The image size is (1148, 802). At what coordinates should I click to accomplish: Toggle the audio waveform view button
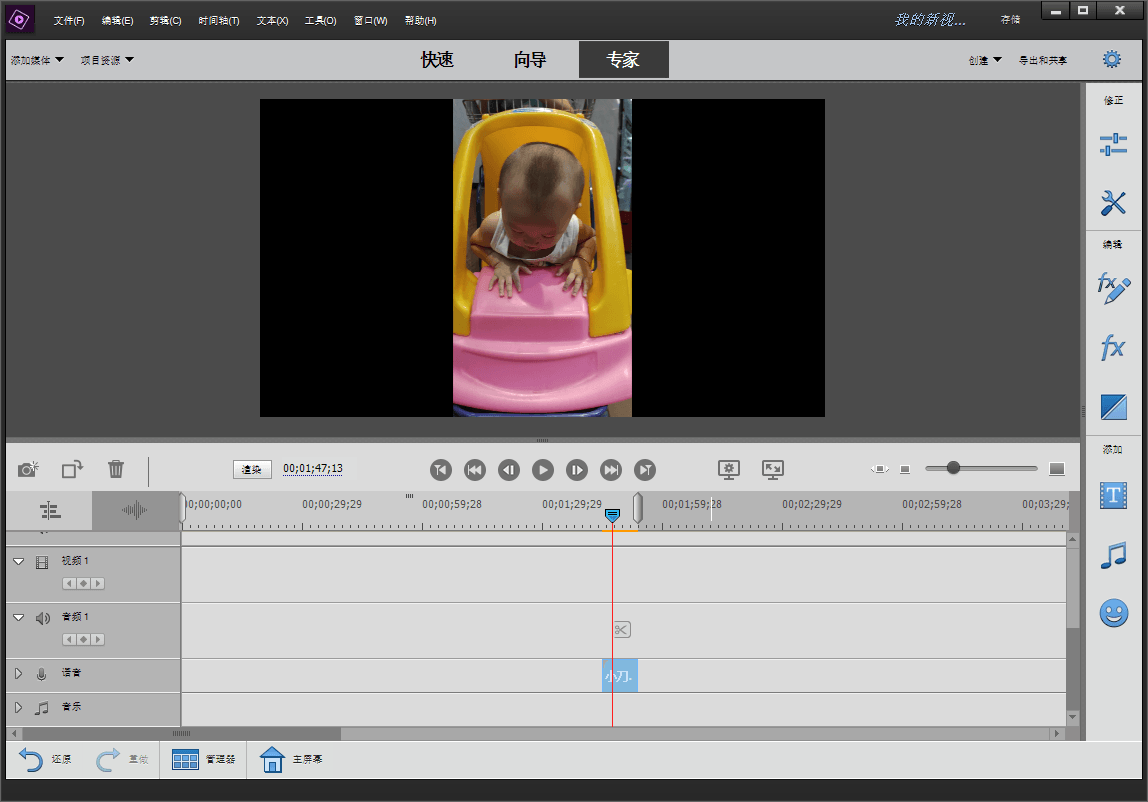pos(135,511)
